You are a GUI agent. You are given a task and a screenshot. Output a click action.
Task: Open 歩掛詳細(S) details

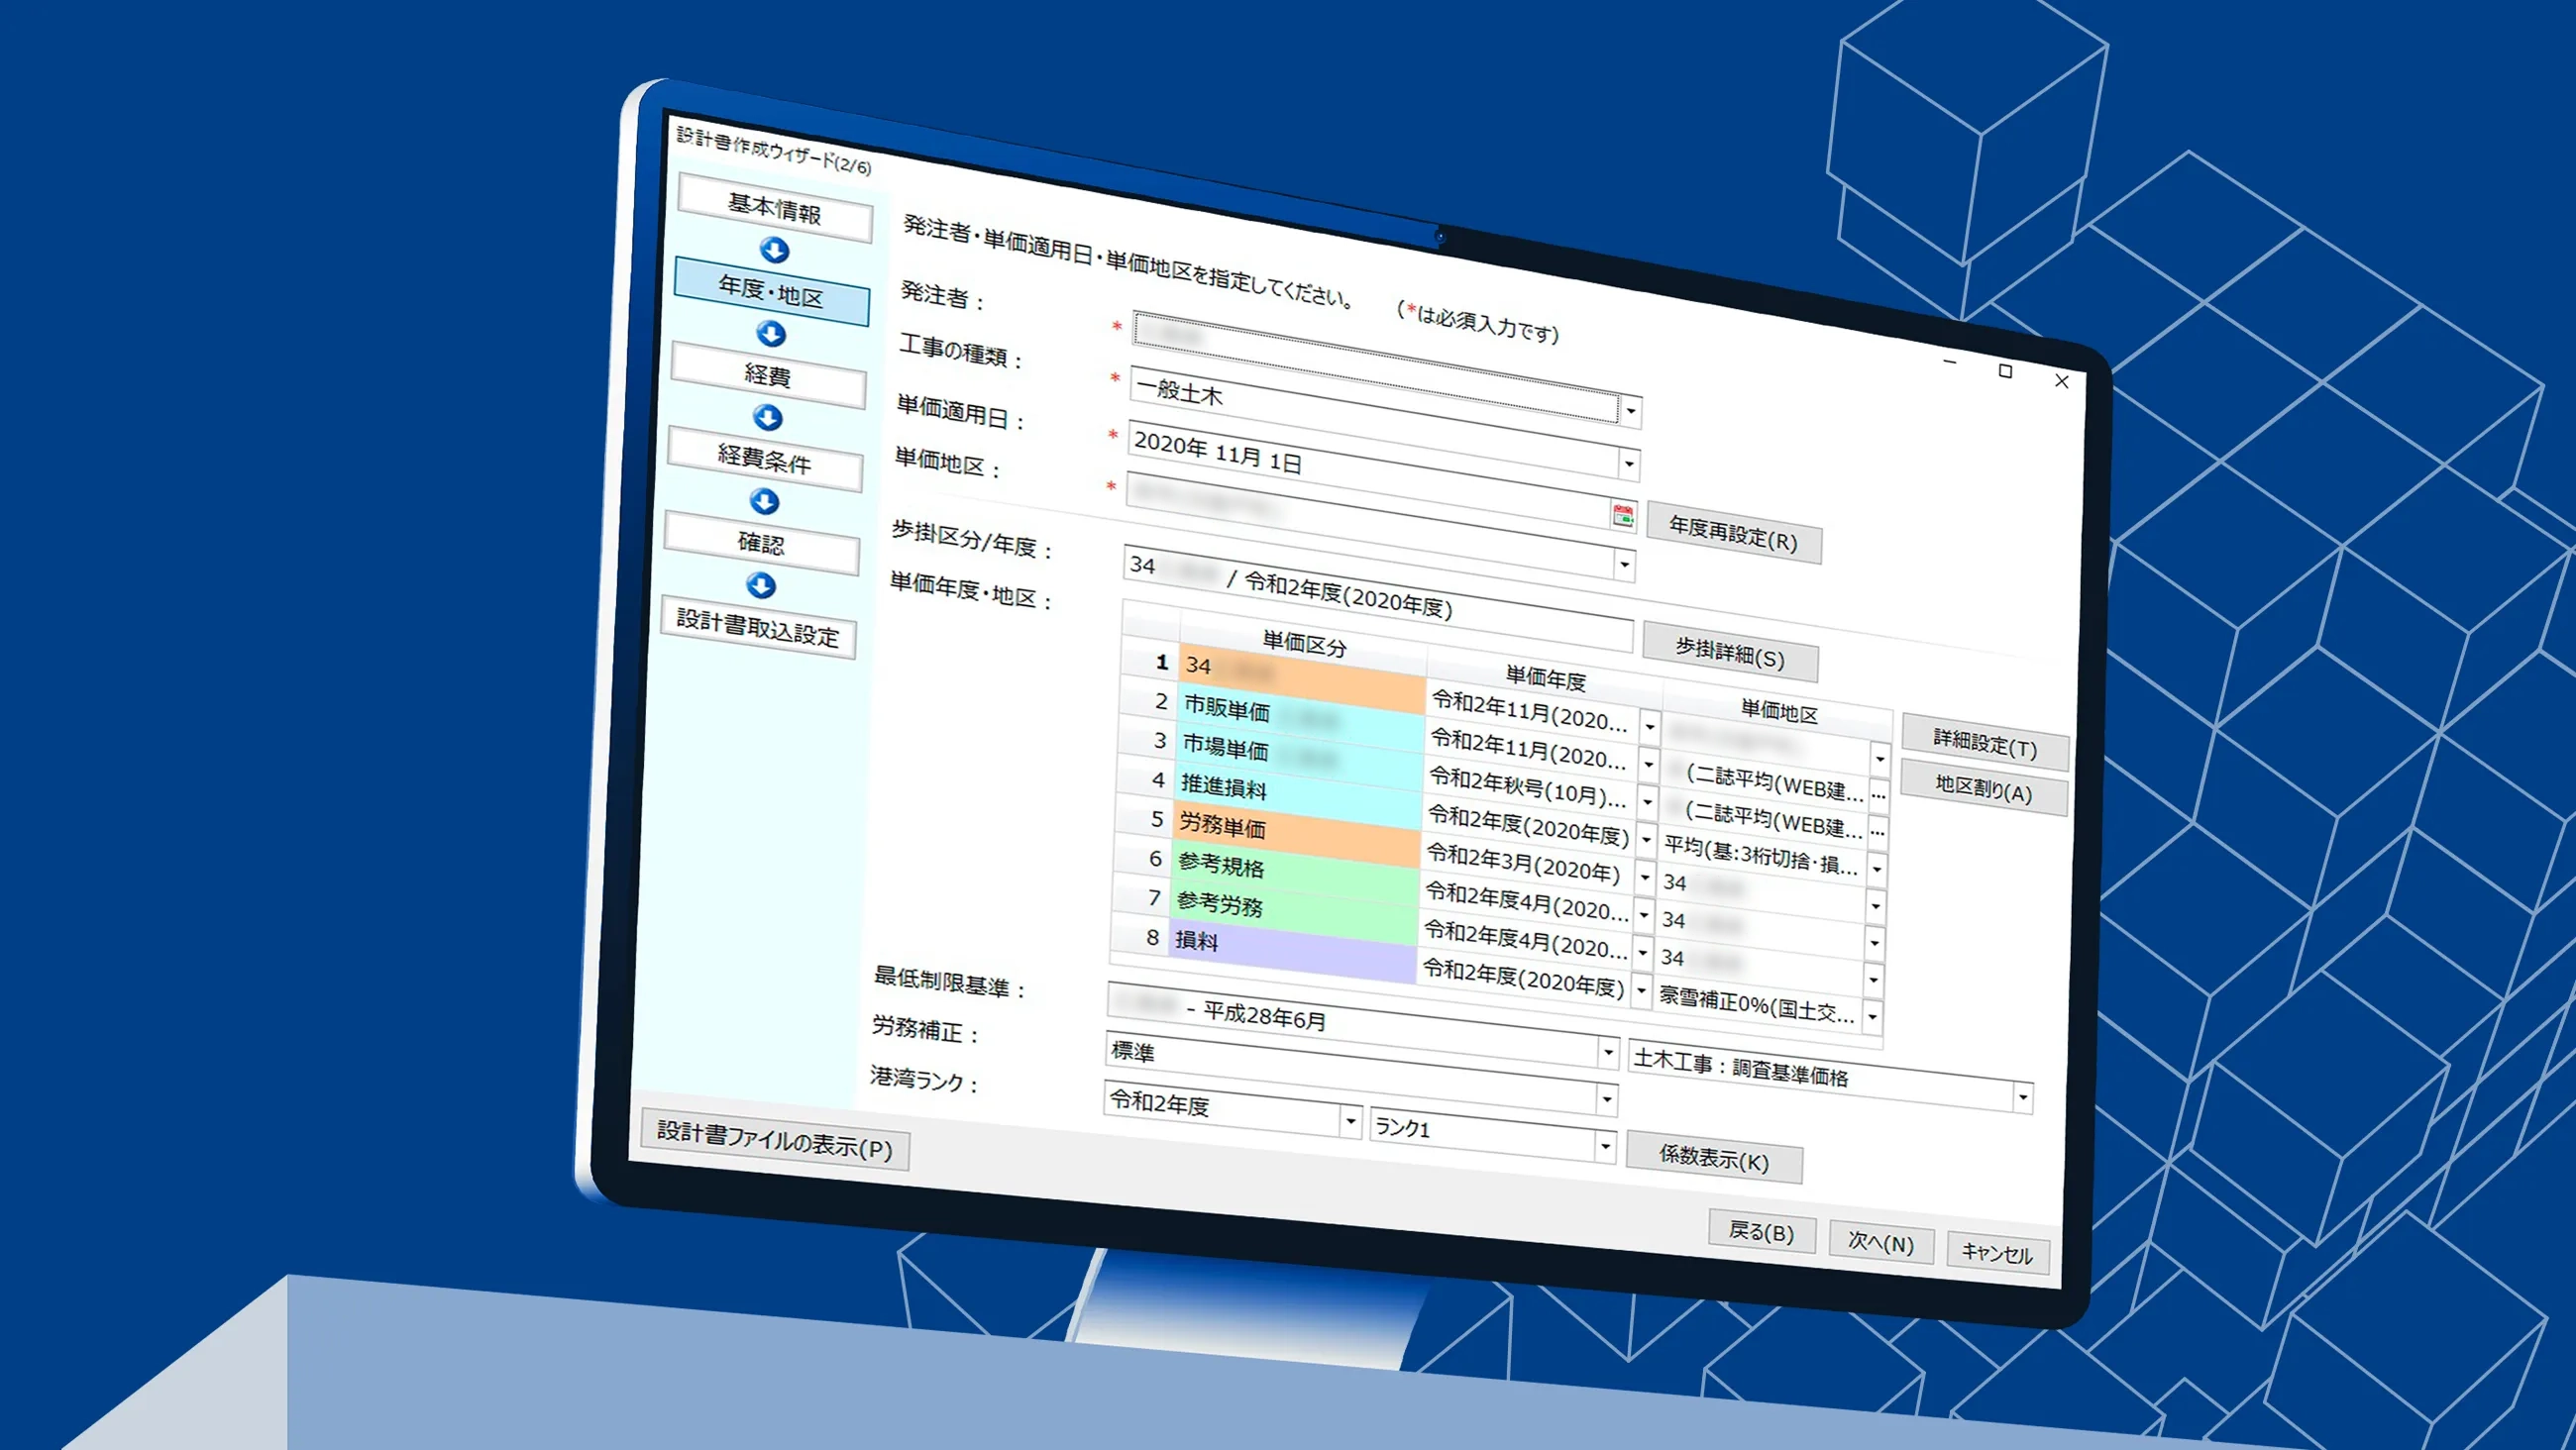pyautogui.click(x=1730, y=653)
